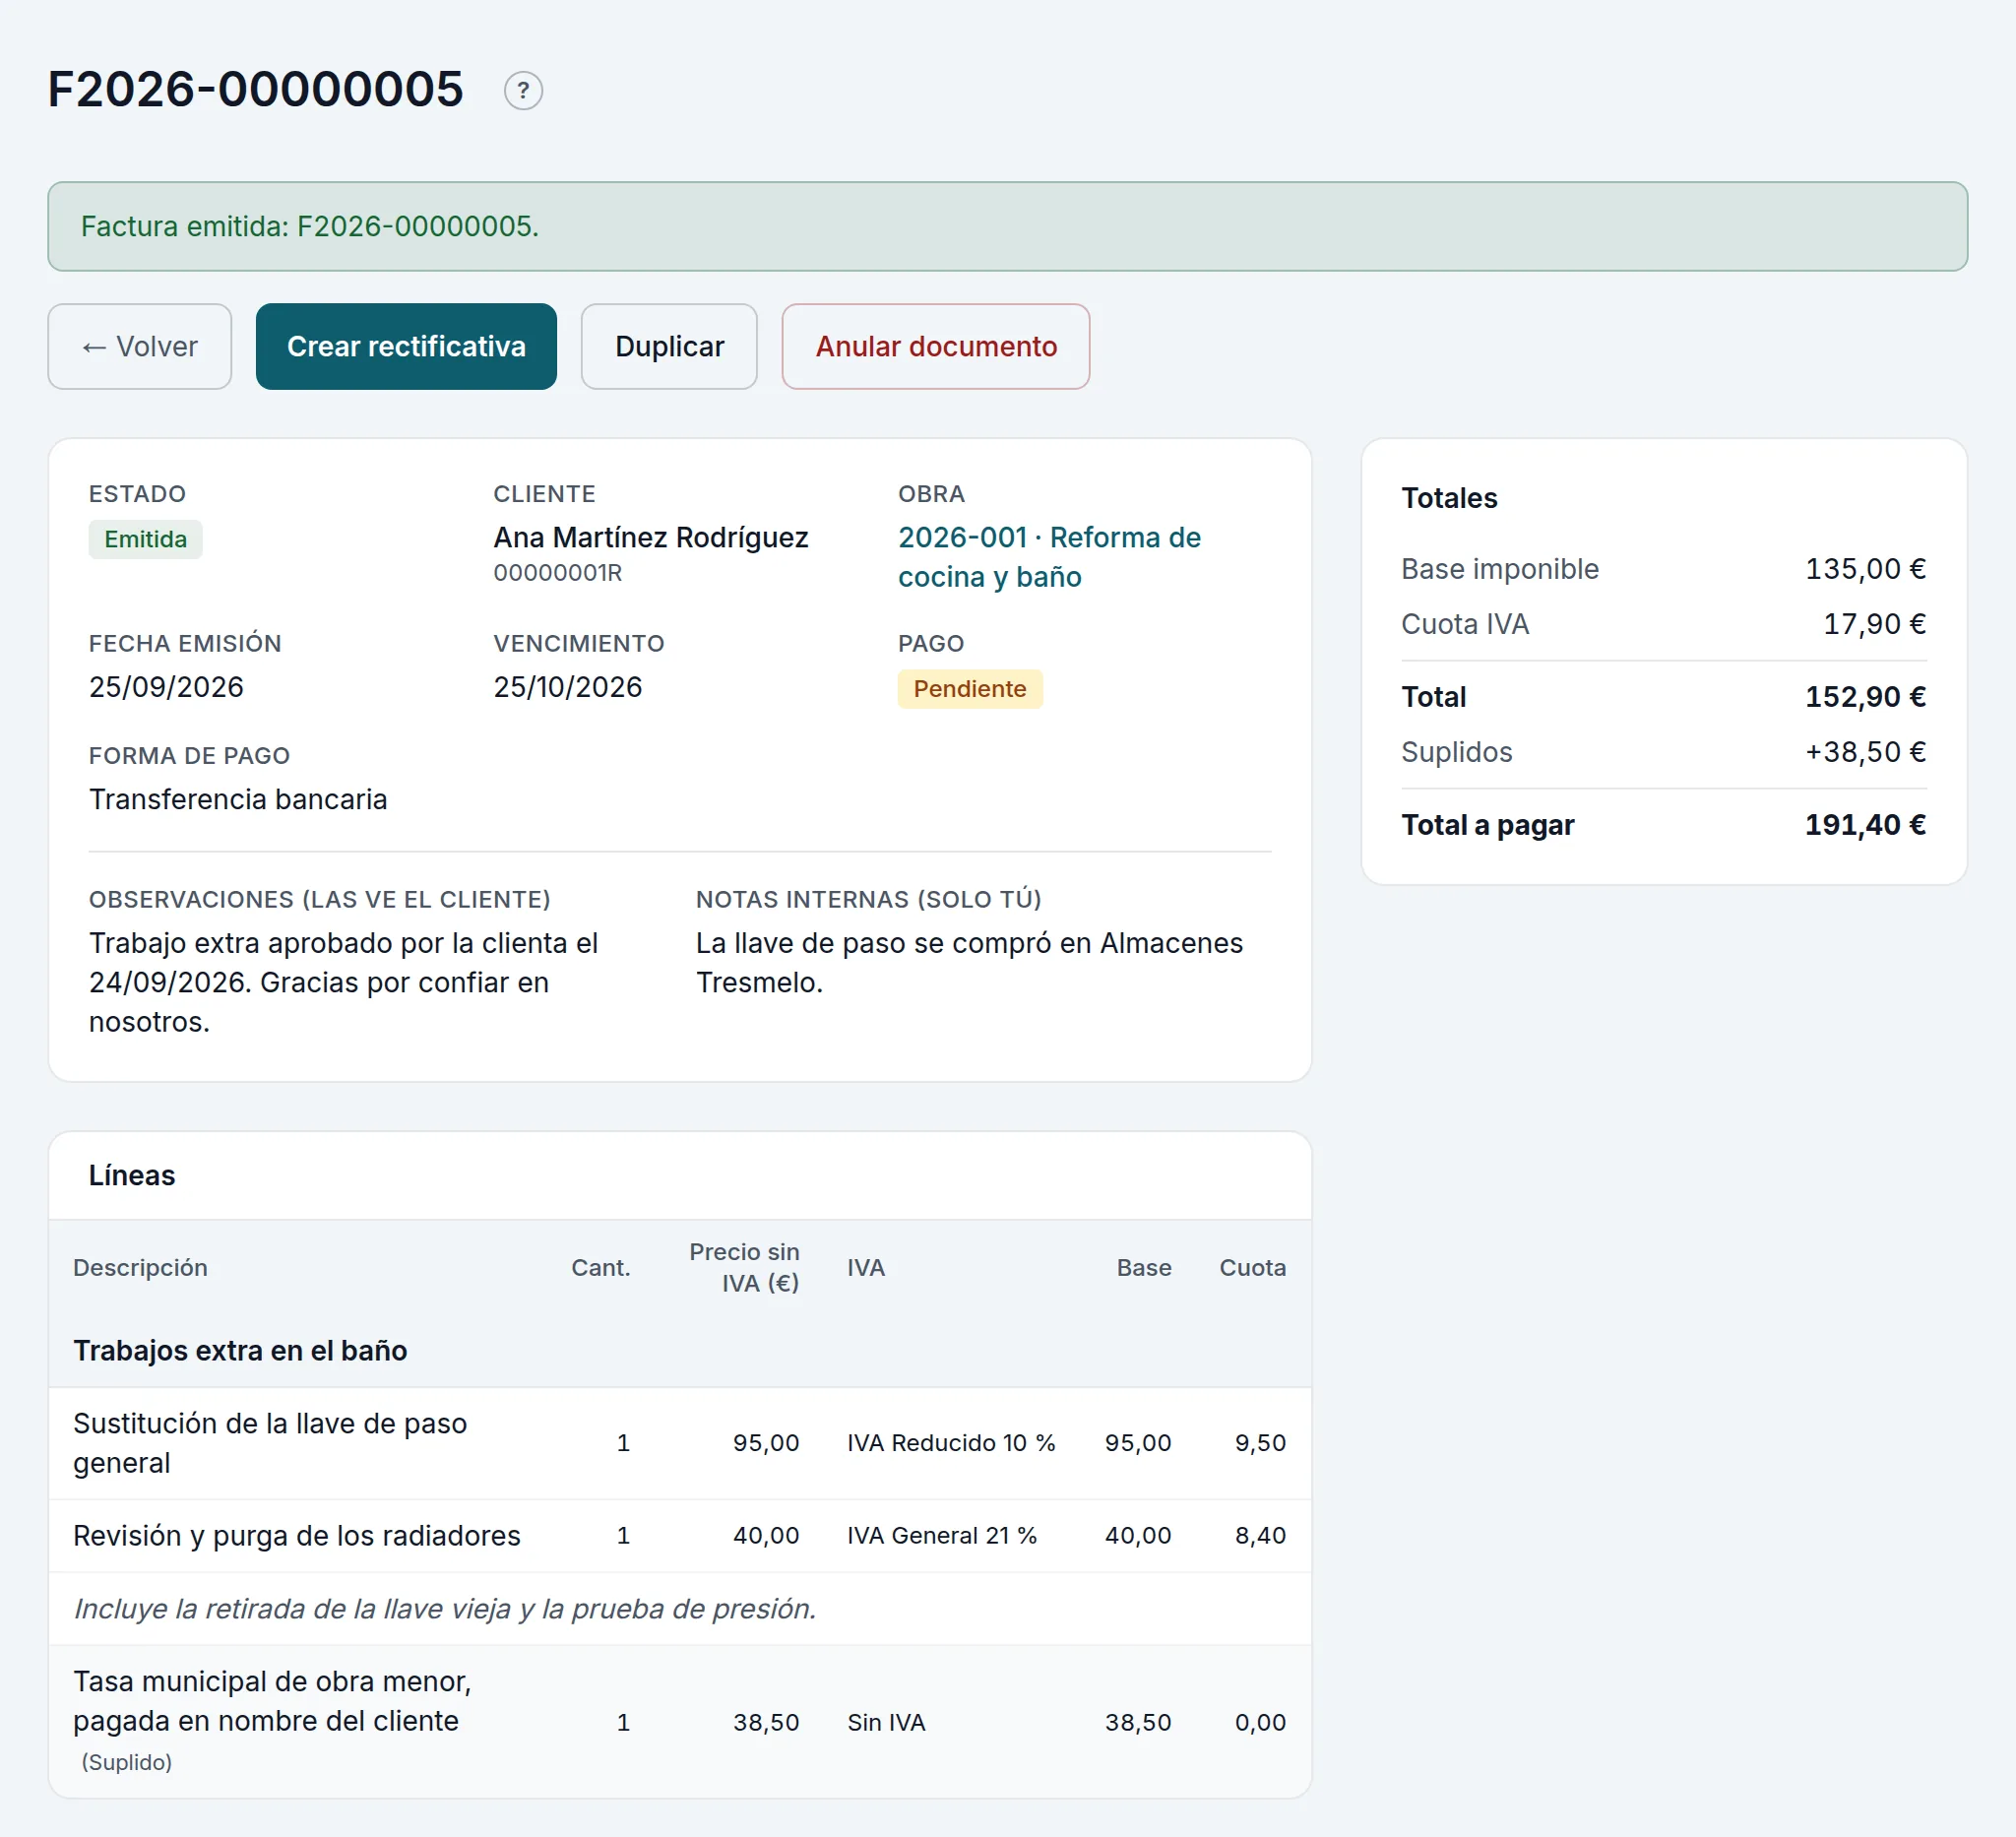Select client name Ana Martínez Rodríguez
2016x1837 pixels.
pos(651,537)
